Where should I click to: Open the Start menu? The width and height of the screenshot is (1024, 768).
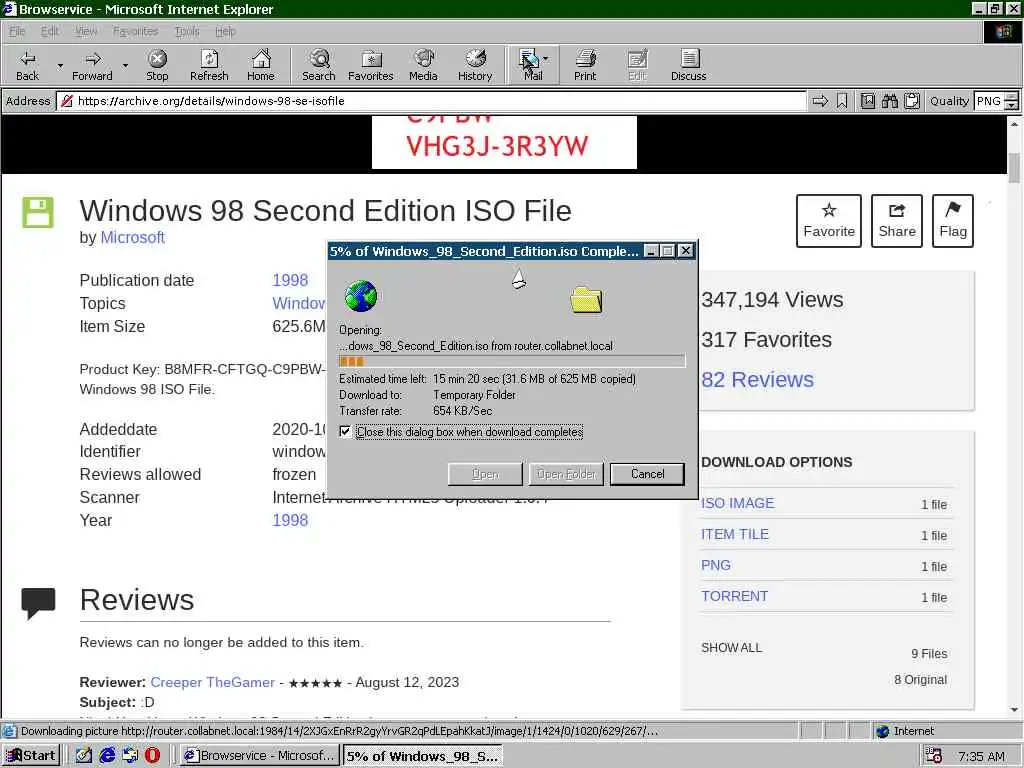31,756
